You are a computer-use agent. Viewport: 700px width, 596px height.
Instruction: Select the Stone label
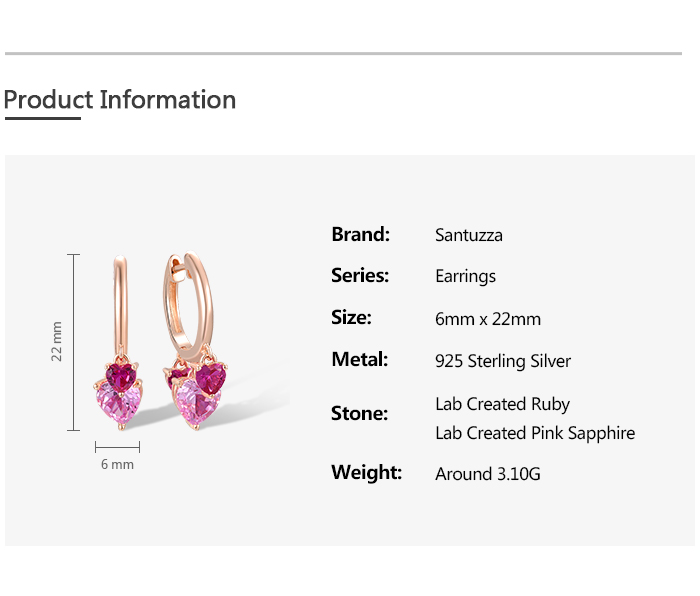tap(359, 413)
